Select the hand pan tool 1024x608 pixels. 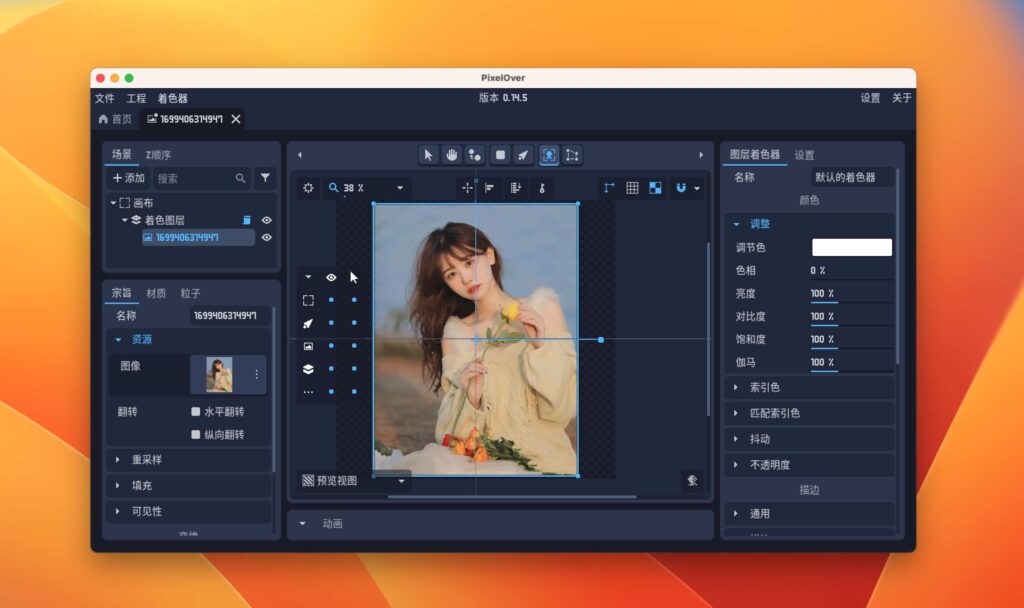click(x=451, y=155)
